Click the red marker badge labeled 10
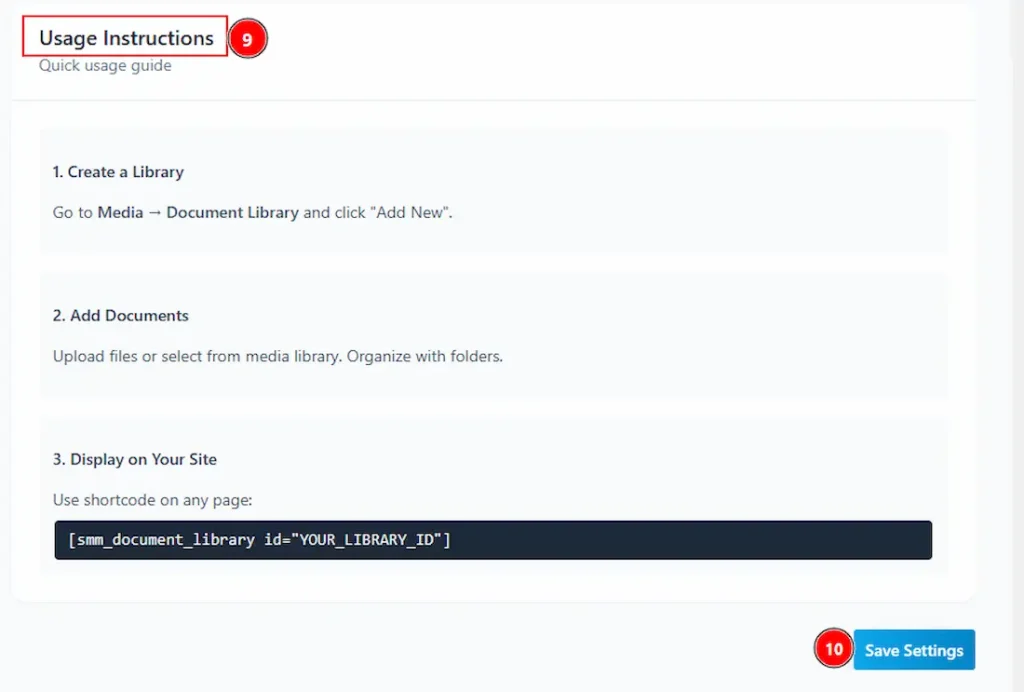This screenshot has width=1024, height=692. 833,649
